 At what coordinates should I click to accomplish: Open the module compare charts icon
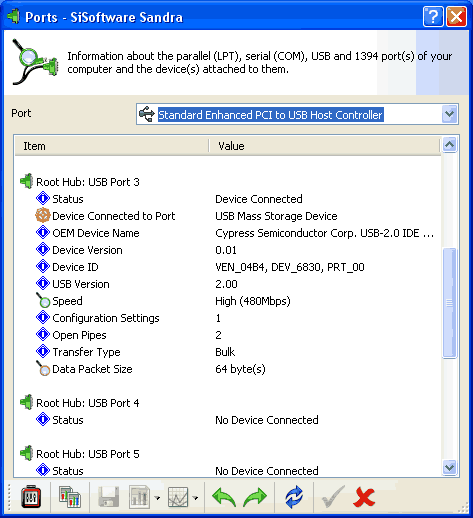click(70, 497)
